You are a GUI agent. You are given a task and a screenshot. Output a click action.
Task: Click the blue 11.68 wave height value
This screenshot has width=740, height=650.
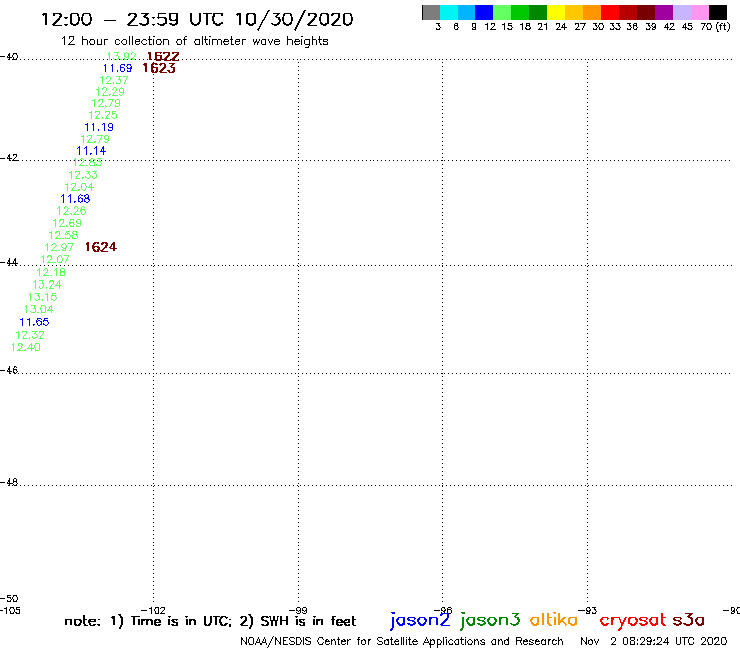(75, 199)
